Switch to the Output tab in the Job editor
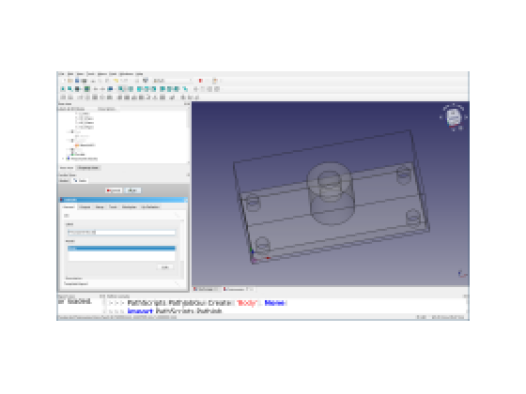 [x=85, y=207]
